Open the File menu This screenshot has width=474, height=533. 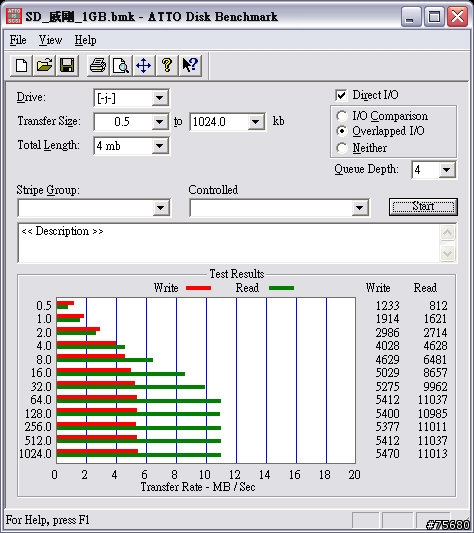pyautogui.click(x=18, y=40)
